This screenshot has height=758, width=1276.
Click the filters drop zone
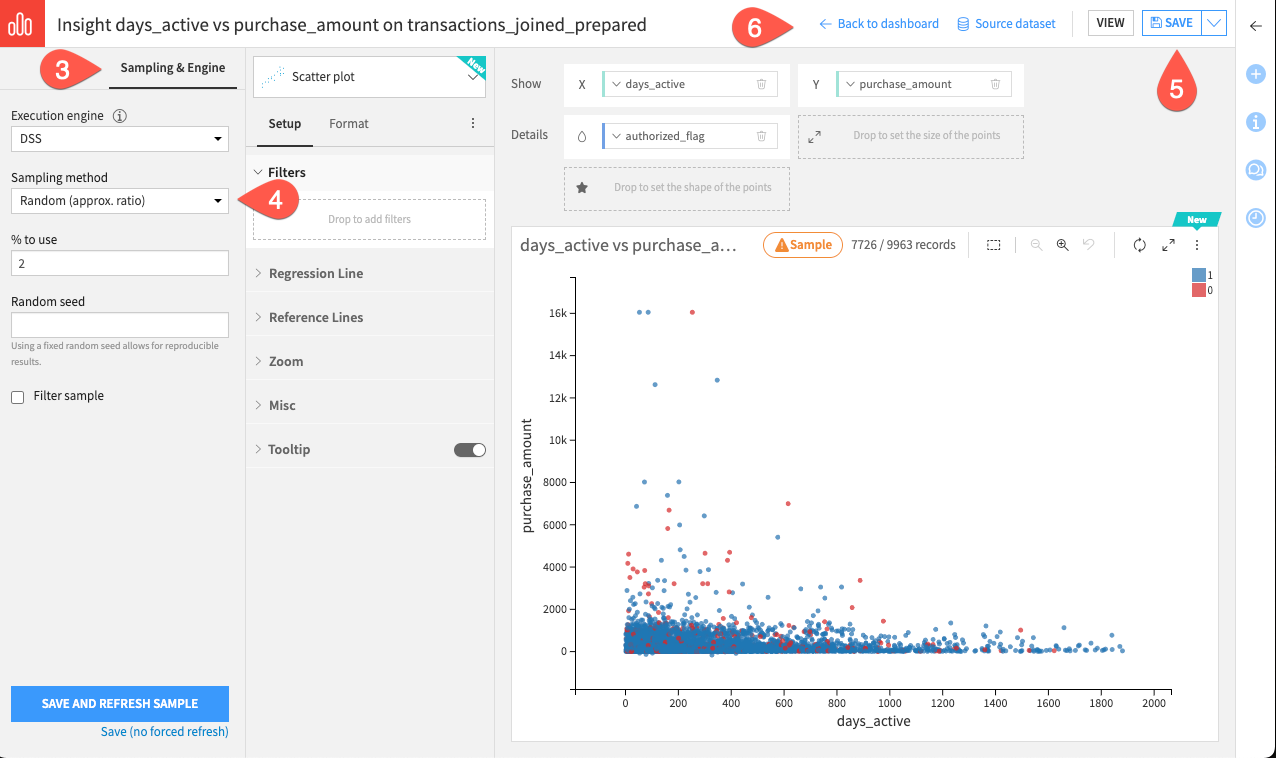369,219
